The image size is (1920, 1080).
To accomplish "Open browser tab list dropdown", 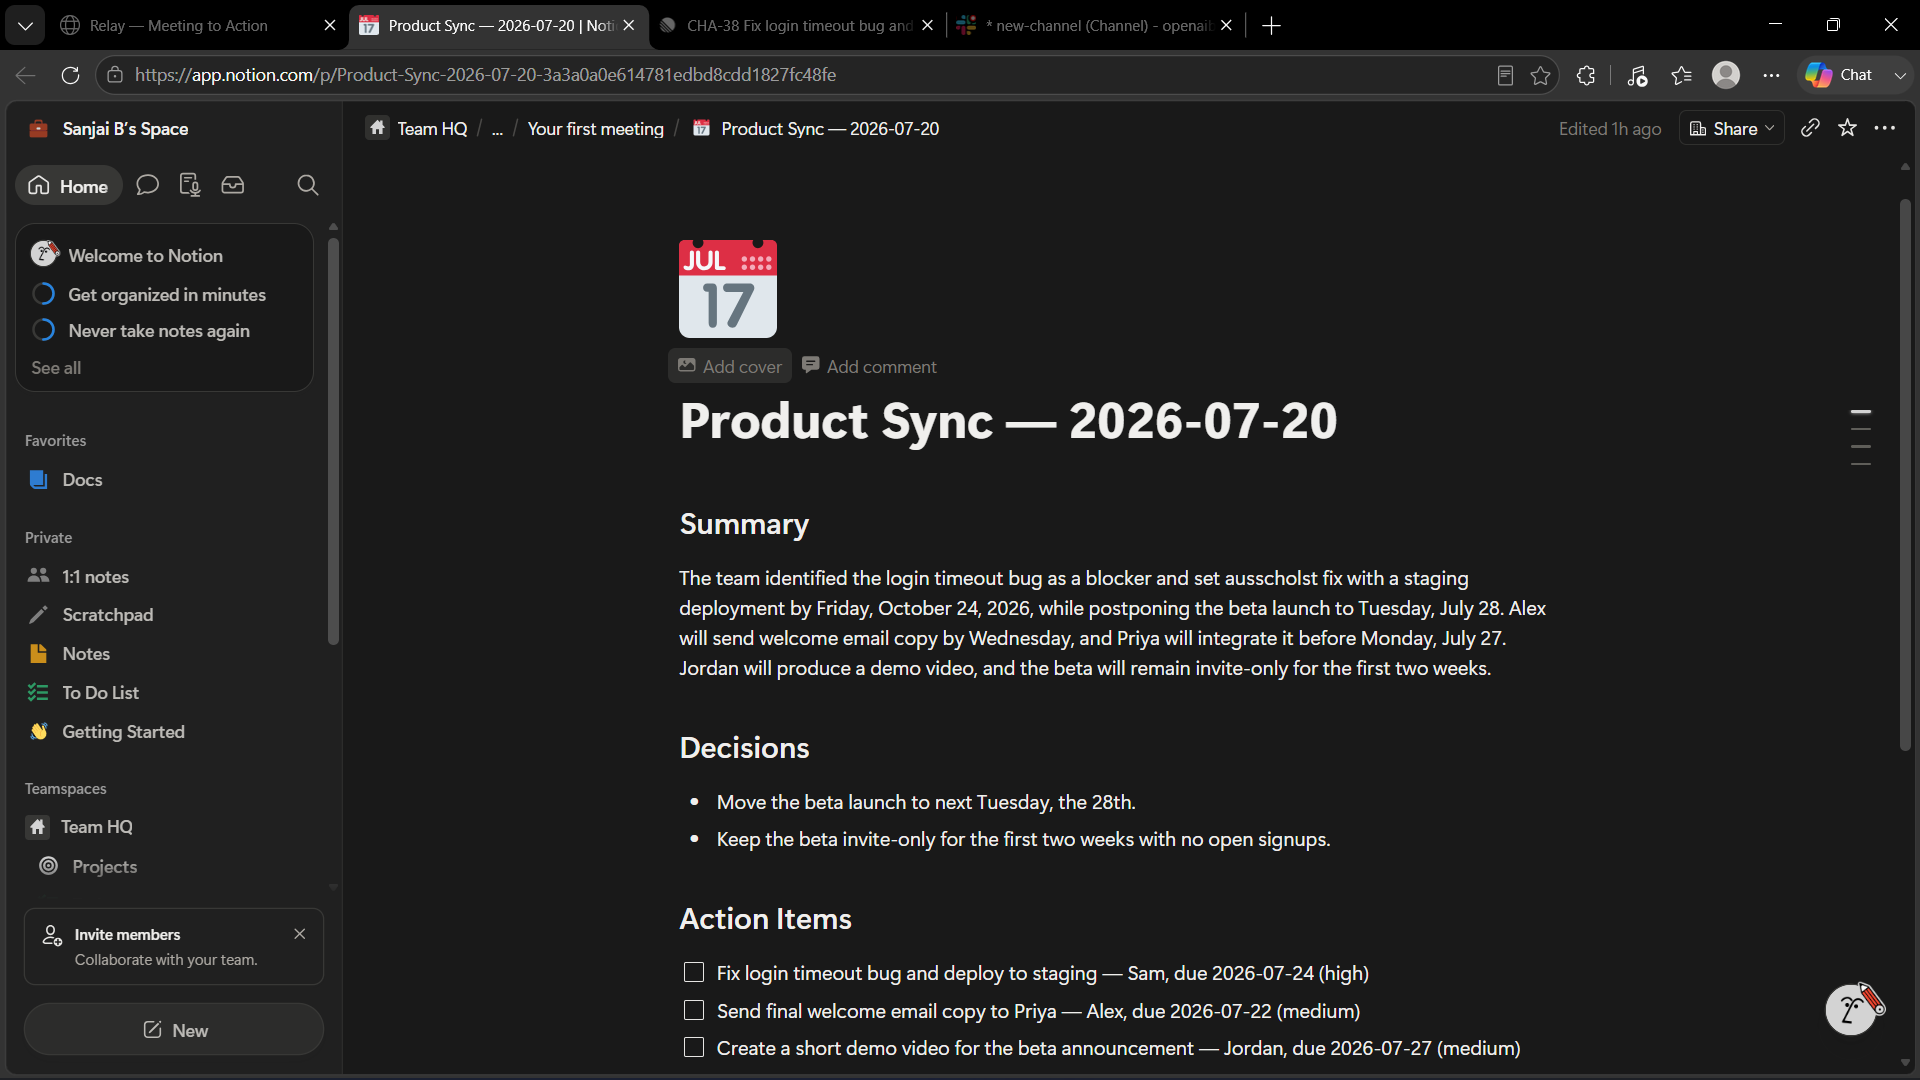I will (x=25, y=25).
